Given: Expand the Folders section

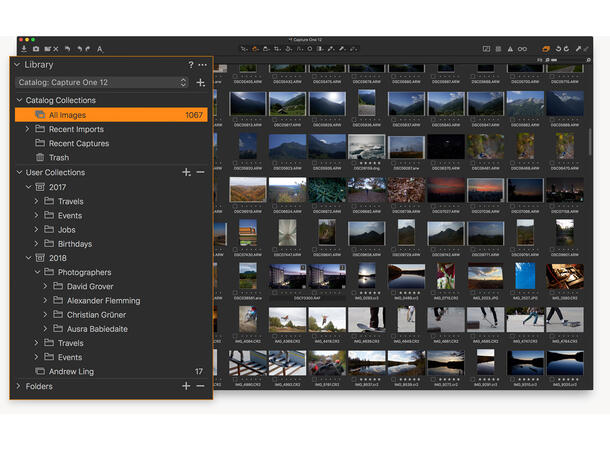Looking at the screenshot, I should [18, 386].
